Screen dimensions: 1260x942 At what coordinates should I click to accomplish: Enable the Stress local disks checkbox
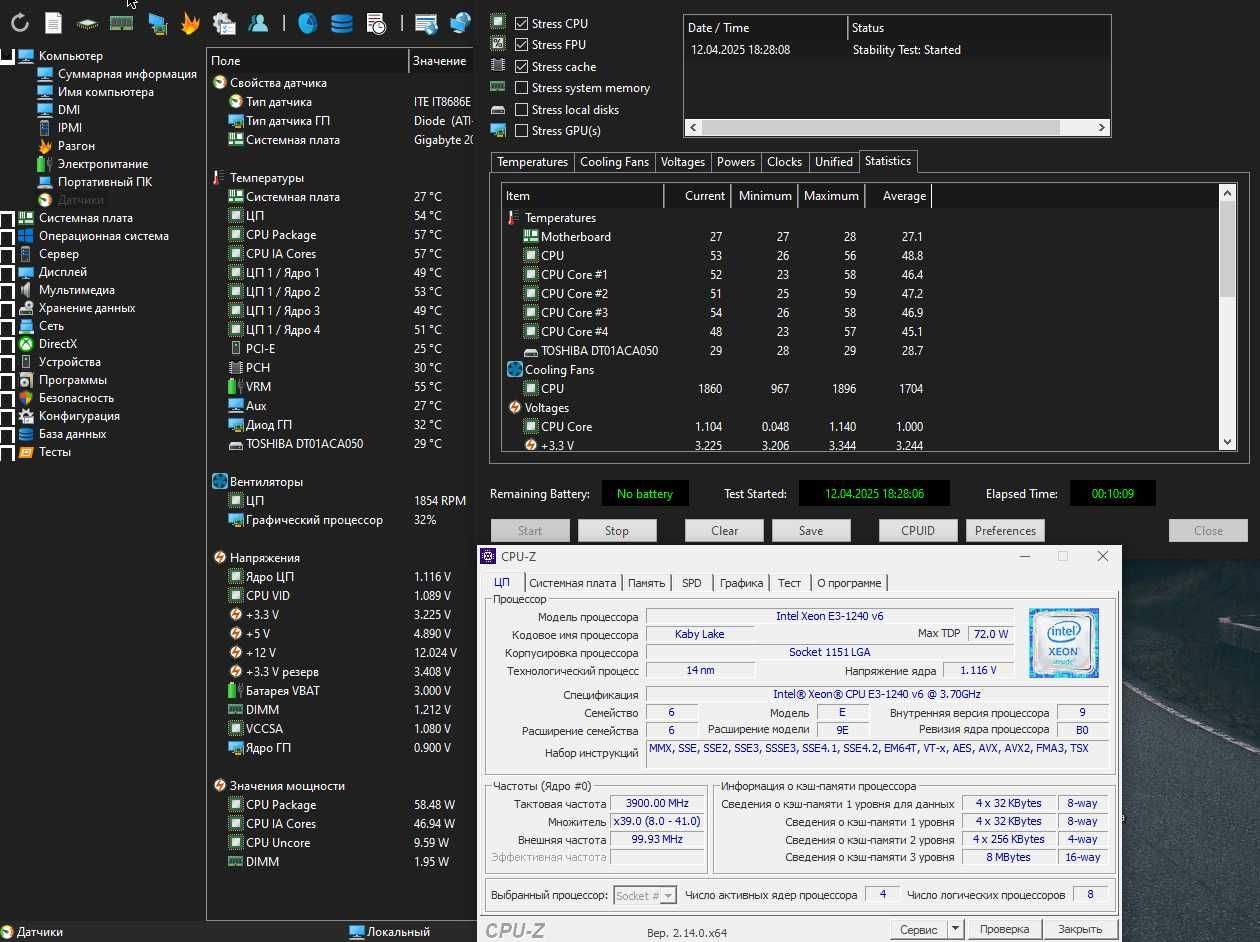tap(521, 109)
